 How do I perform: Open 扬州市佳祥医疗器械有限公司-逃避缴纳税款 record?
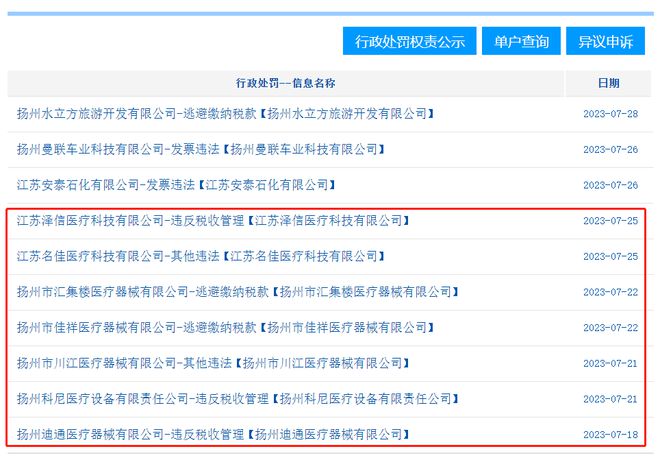point(225,327)
